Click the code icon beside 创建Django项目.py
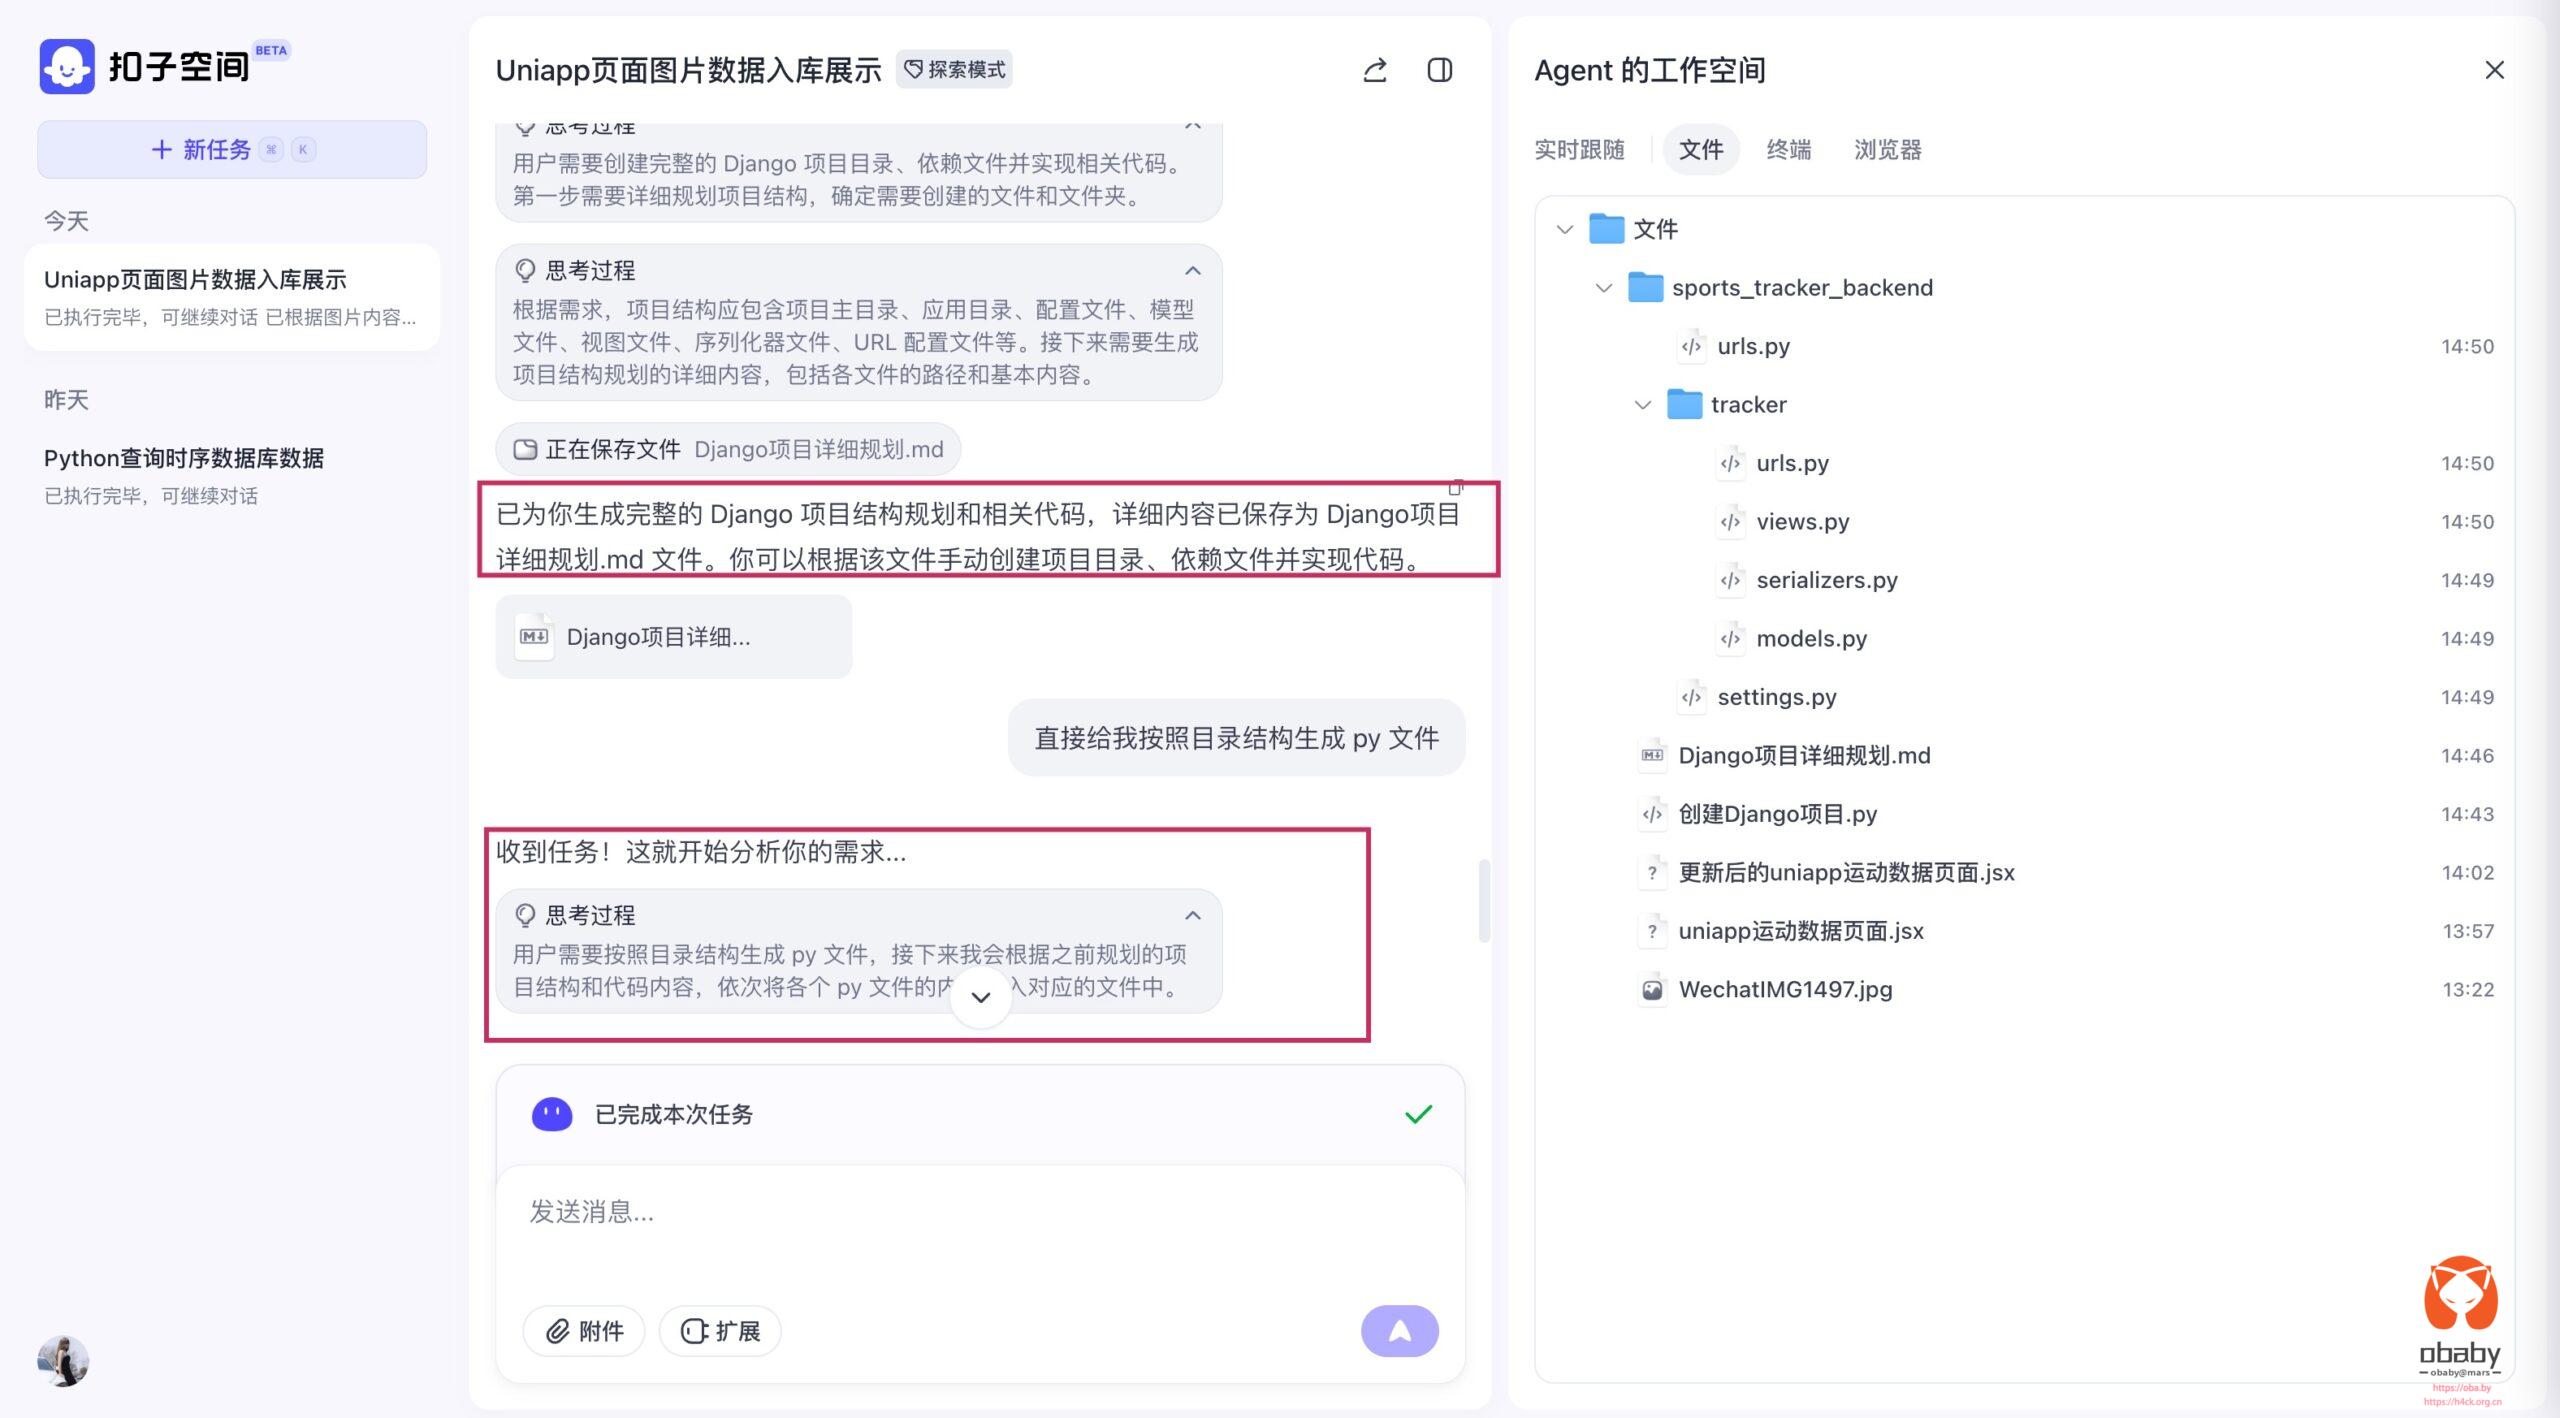This screenshot has height=1418, width=2560. [x=1652, y=814]
